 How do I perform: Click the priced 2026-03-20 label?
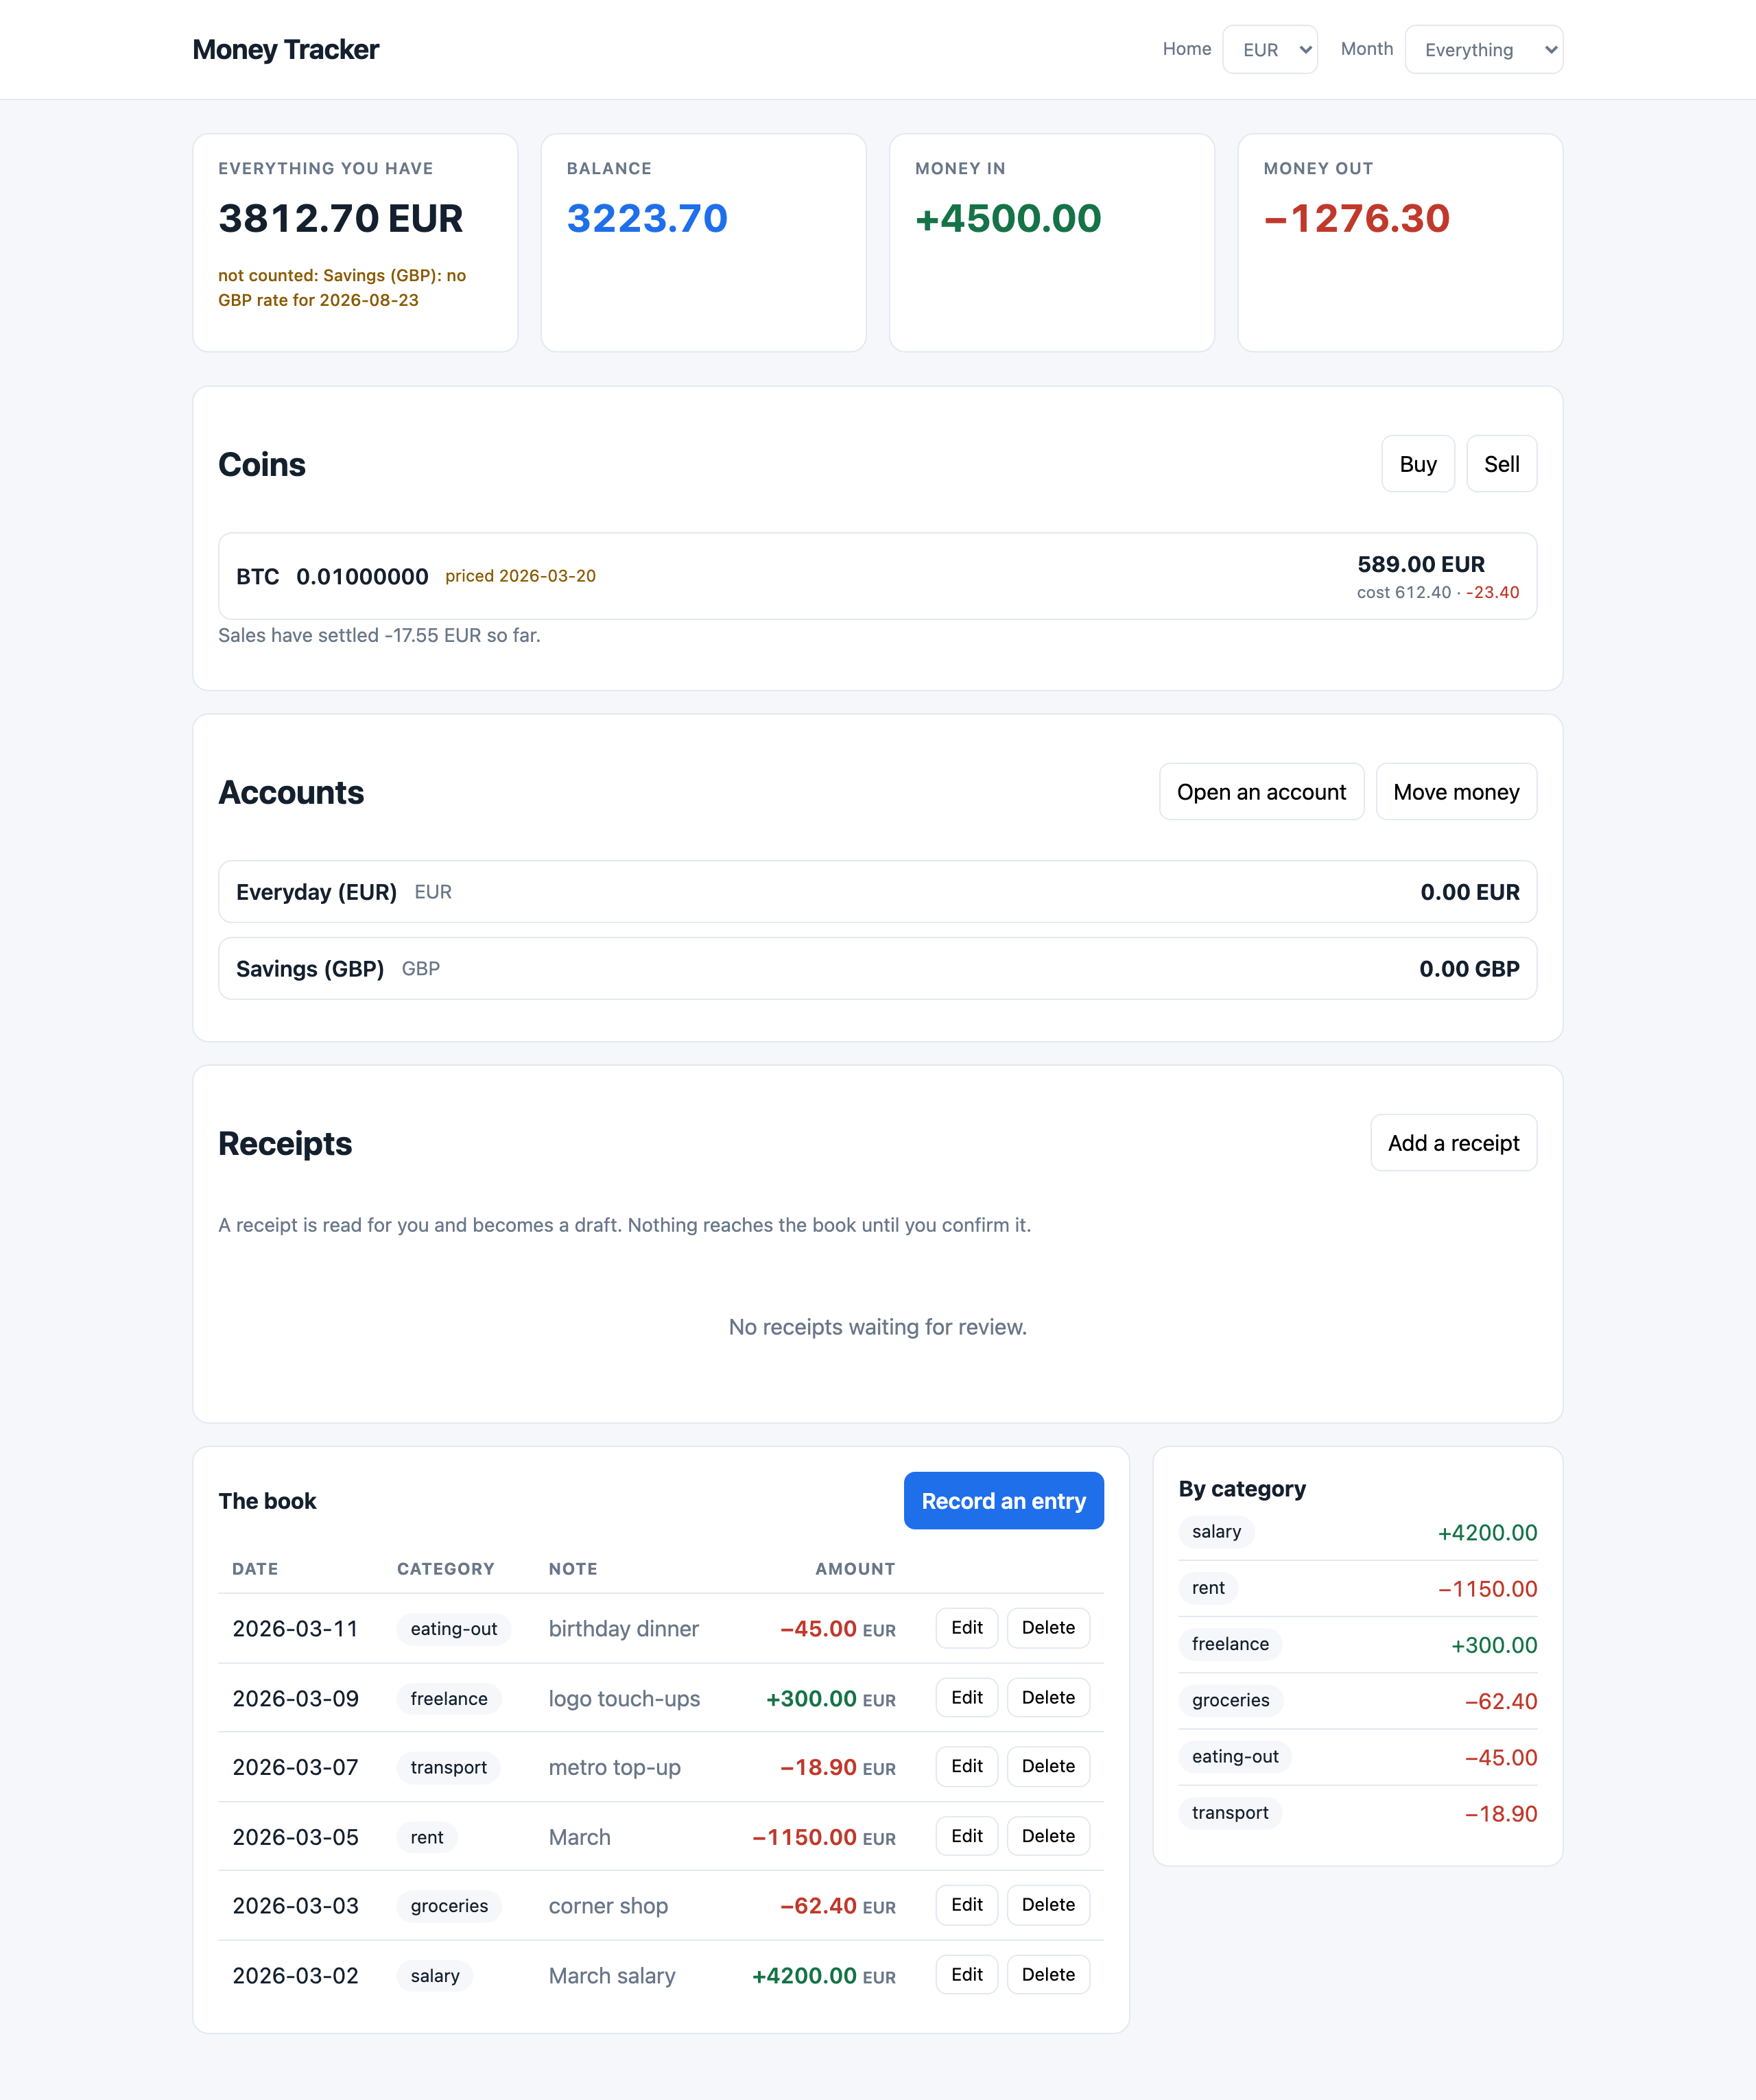520,576
